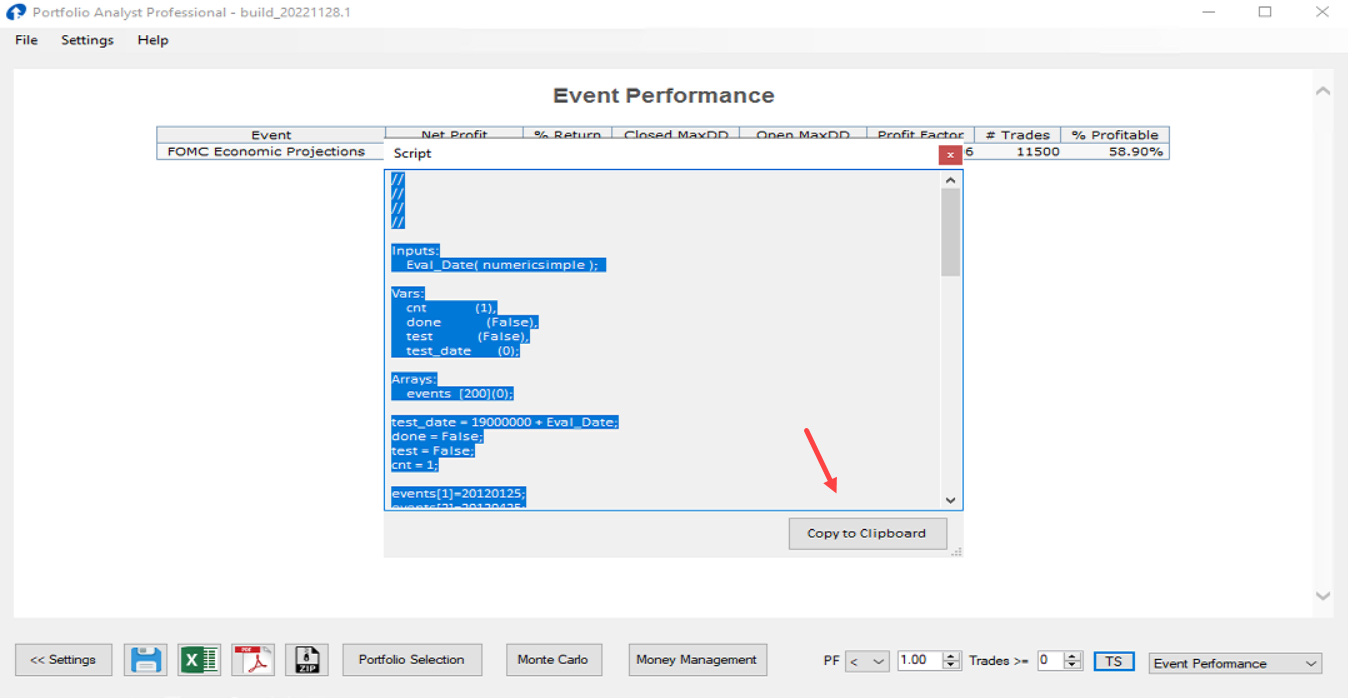Click the PF value input field

pos(918,661)
